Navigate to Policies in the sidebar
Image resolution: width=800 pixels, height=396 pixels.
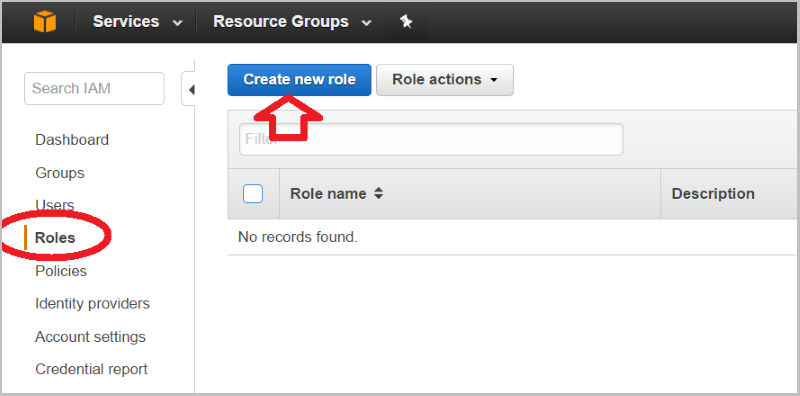pos(61,271)
